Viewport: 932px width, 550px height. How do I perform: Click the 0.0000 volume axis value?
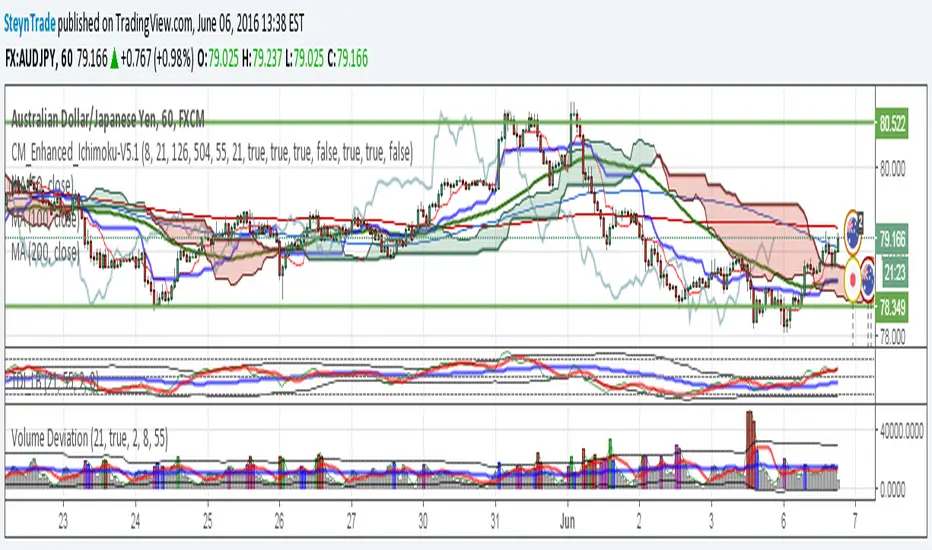tap(892, 489)
